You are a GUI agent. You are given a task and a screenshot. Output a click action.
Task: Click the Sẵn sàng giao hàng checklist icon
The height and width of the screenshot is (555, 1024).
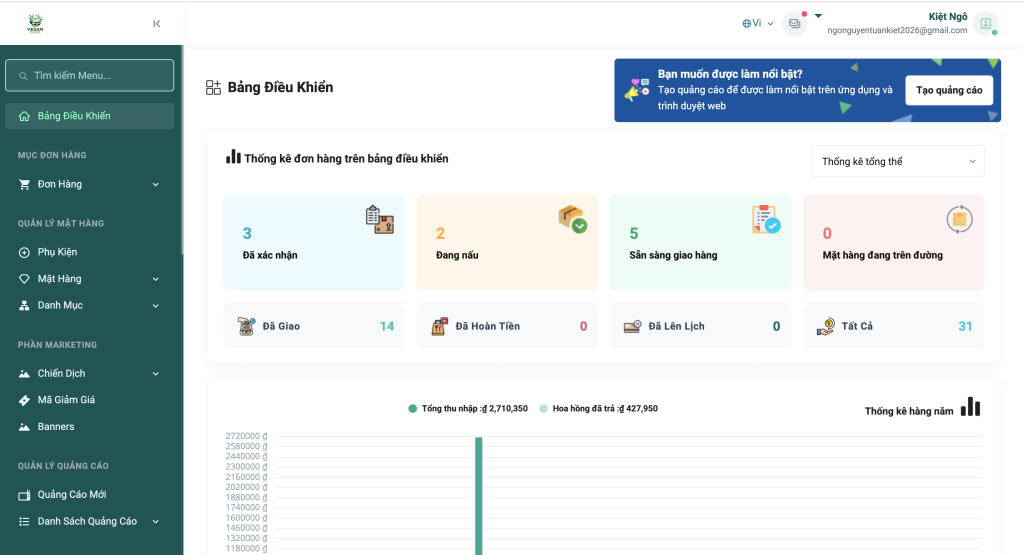point(765,219)
